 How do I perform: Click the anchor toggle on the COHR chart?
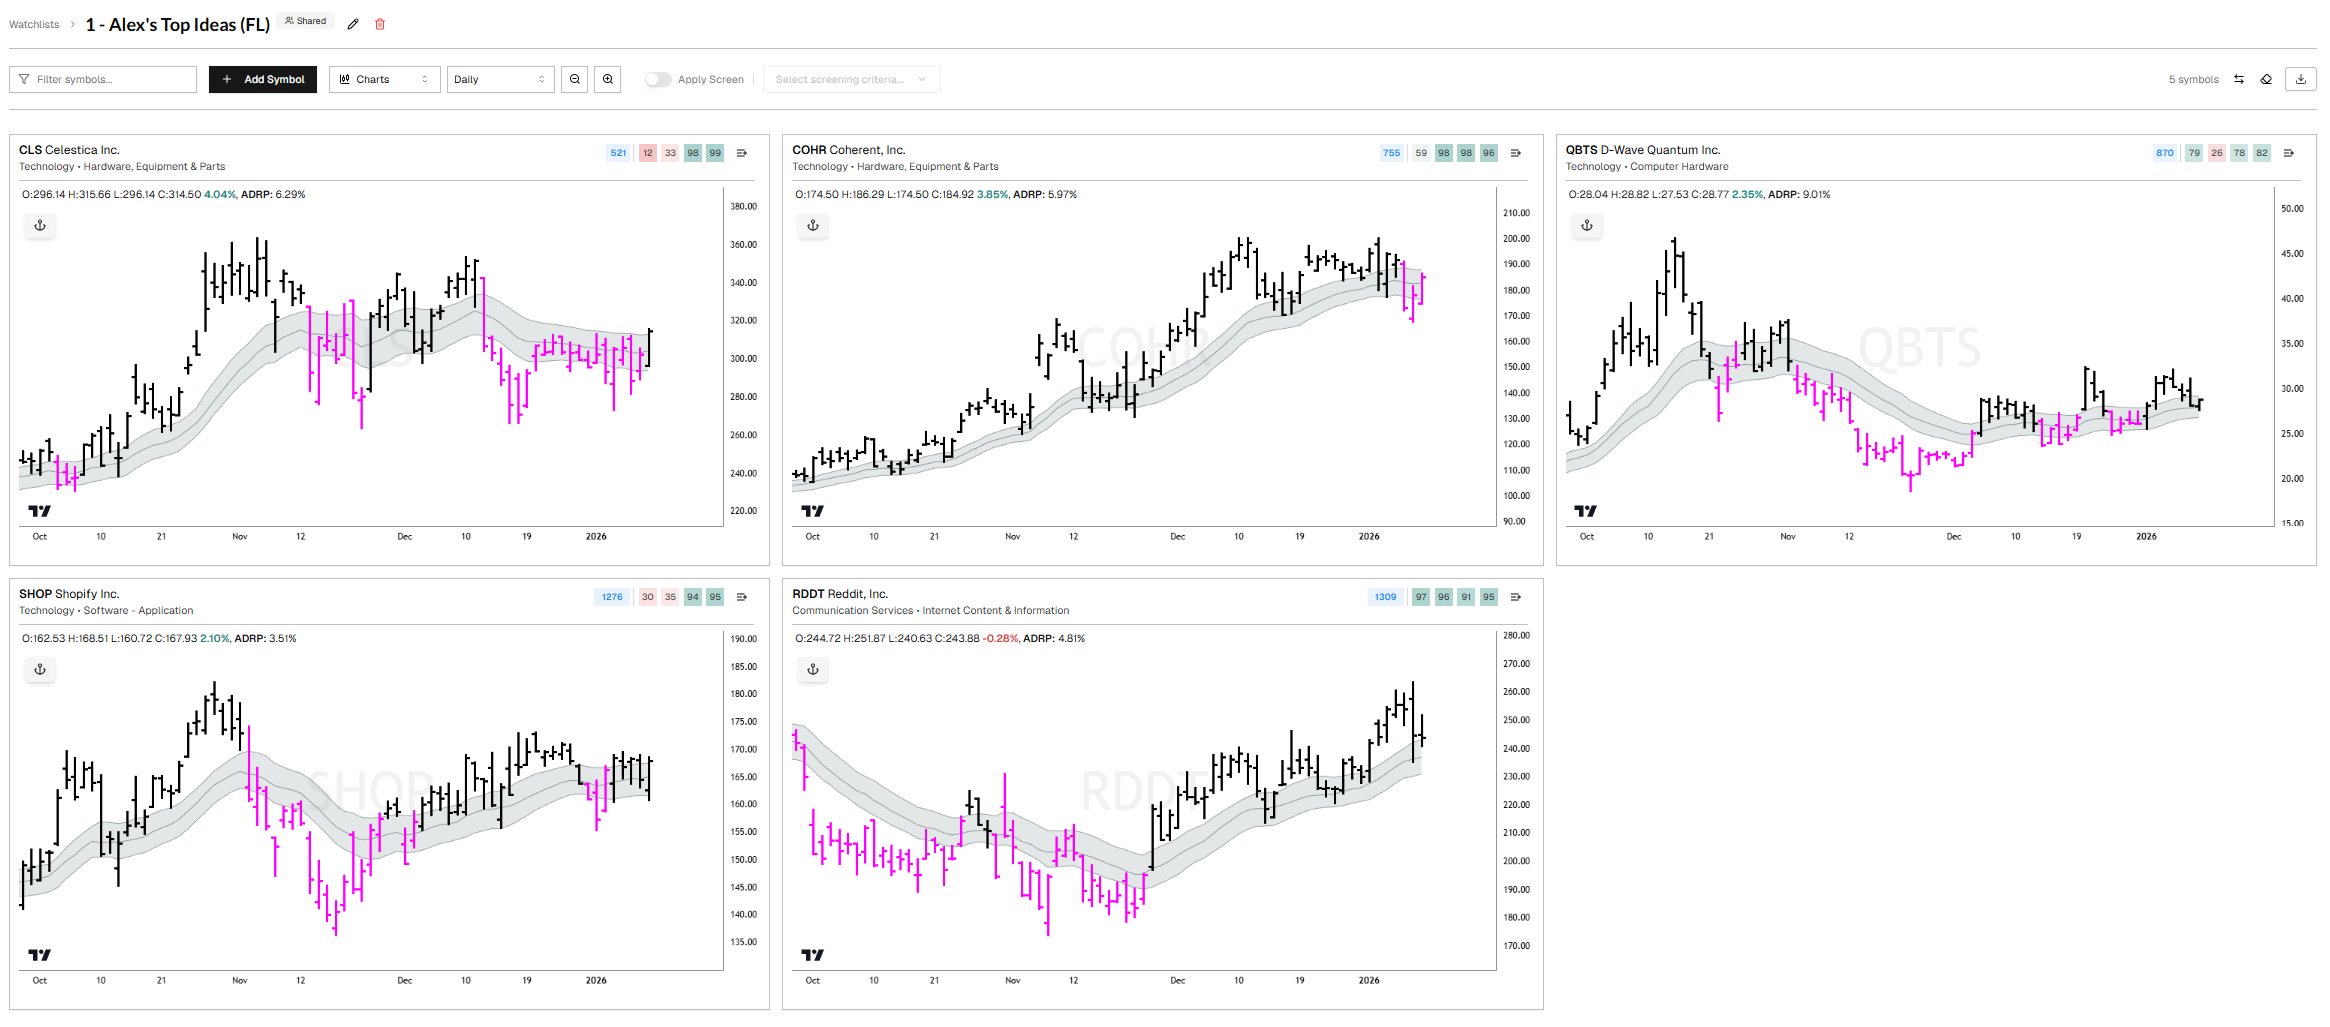pos(813,226)
